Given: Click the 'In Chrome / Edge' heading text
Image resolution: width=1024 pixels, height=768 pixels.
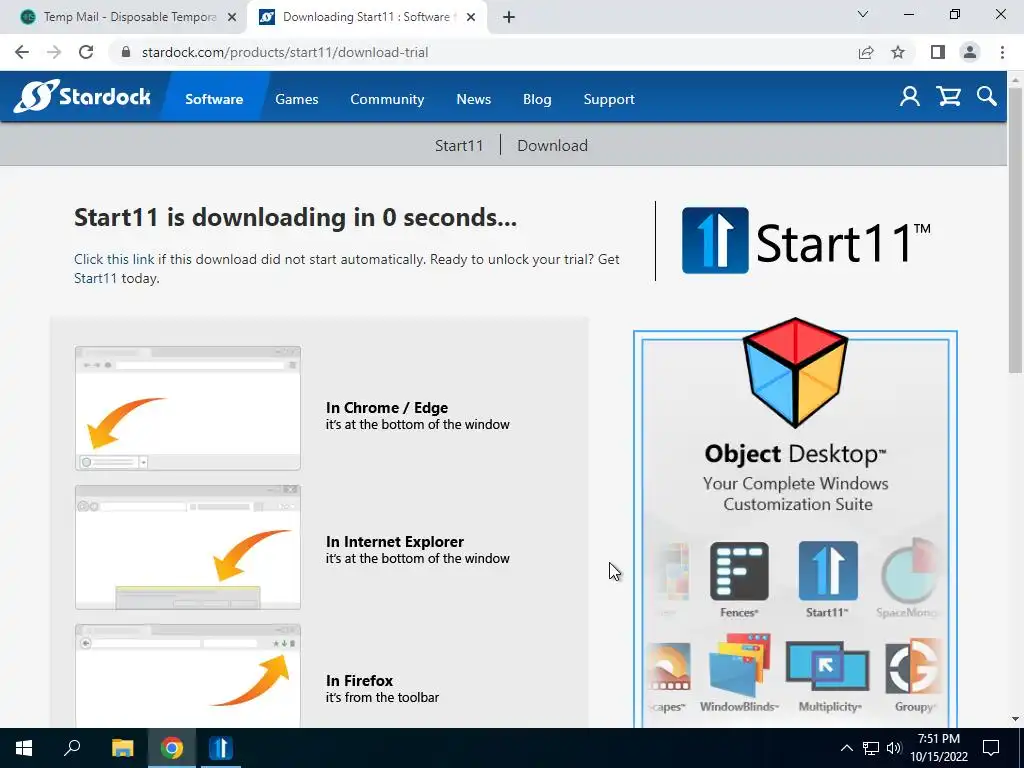Looking at the screenshot, I should [387, 408].
